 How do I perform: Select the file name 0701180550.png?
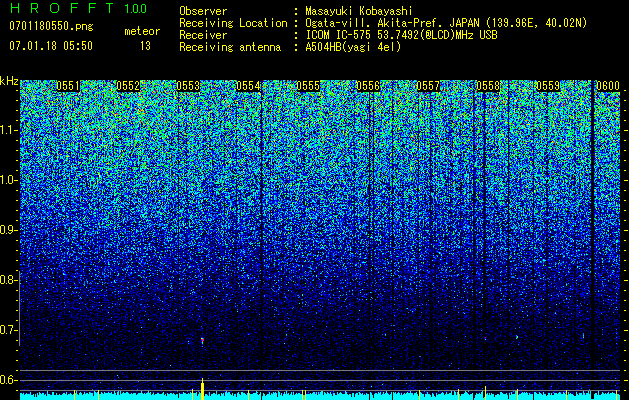tap(51, 27)
